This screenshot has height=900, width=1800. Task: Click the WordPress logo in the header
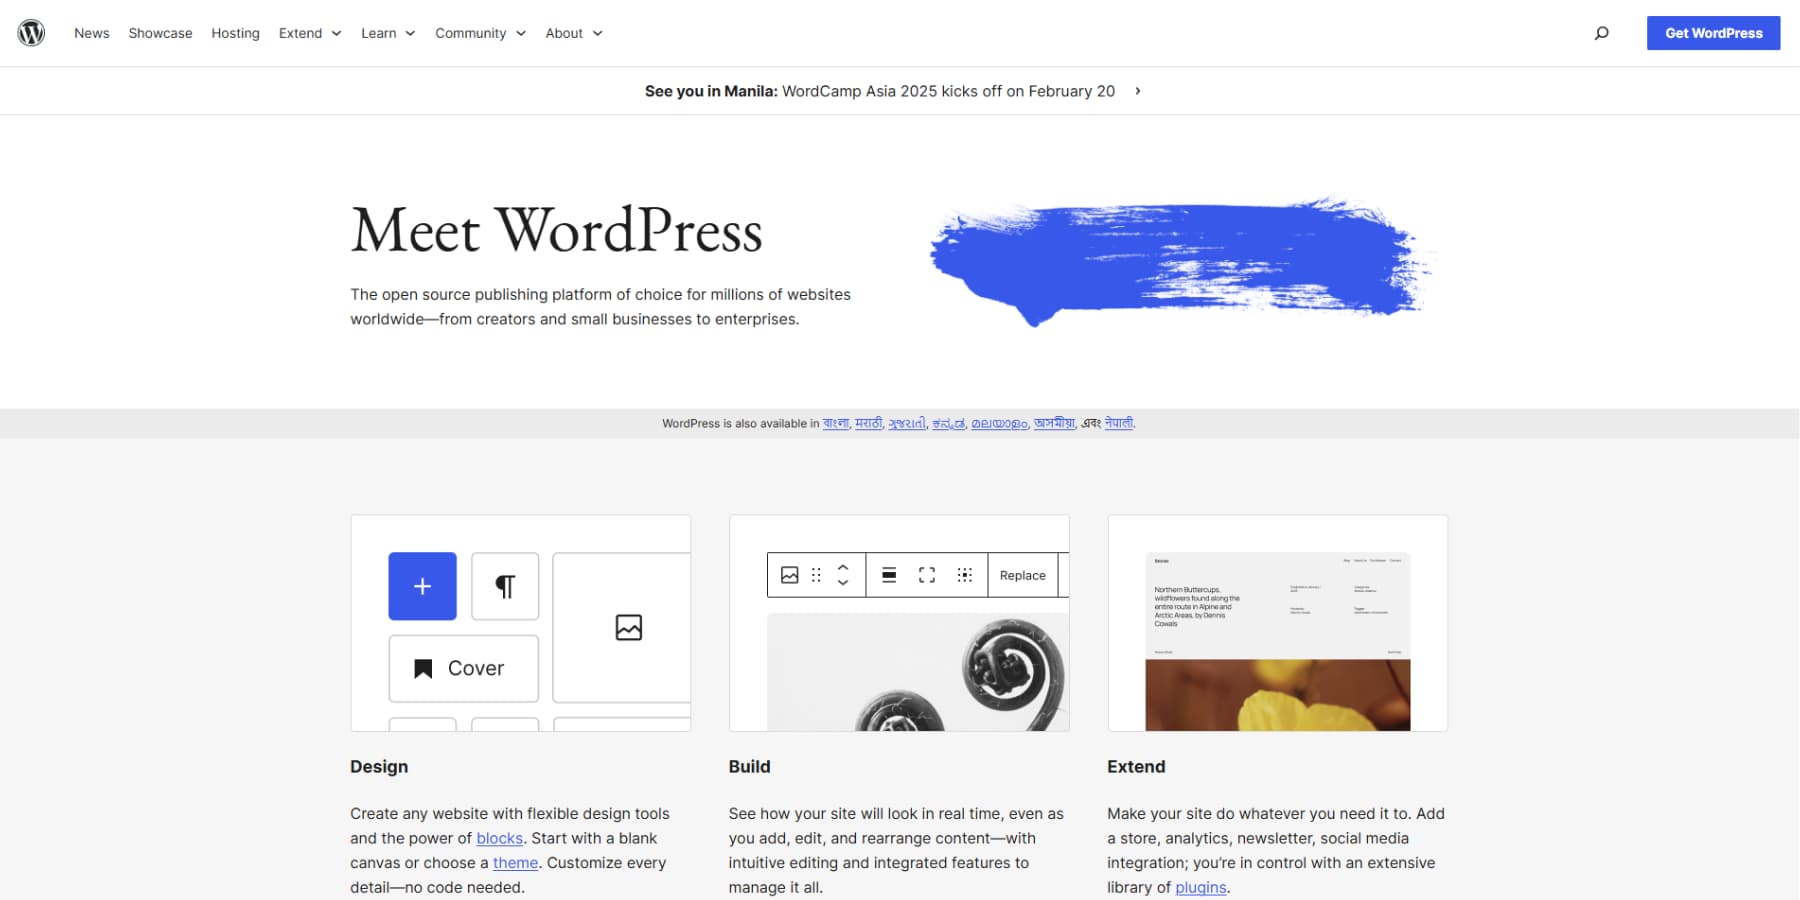click(x=31, y=32)
